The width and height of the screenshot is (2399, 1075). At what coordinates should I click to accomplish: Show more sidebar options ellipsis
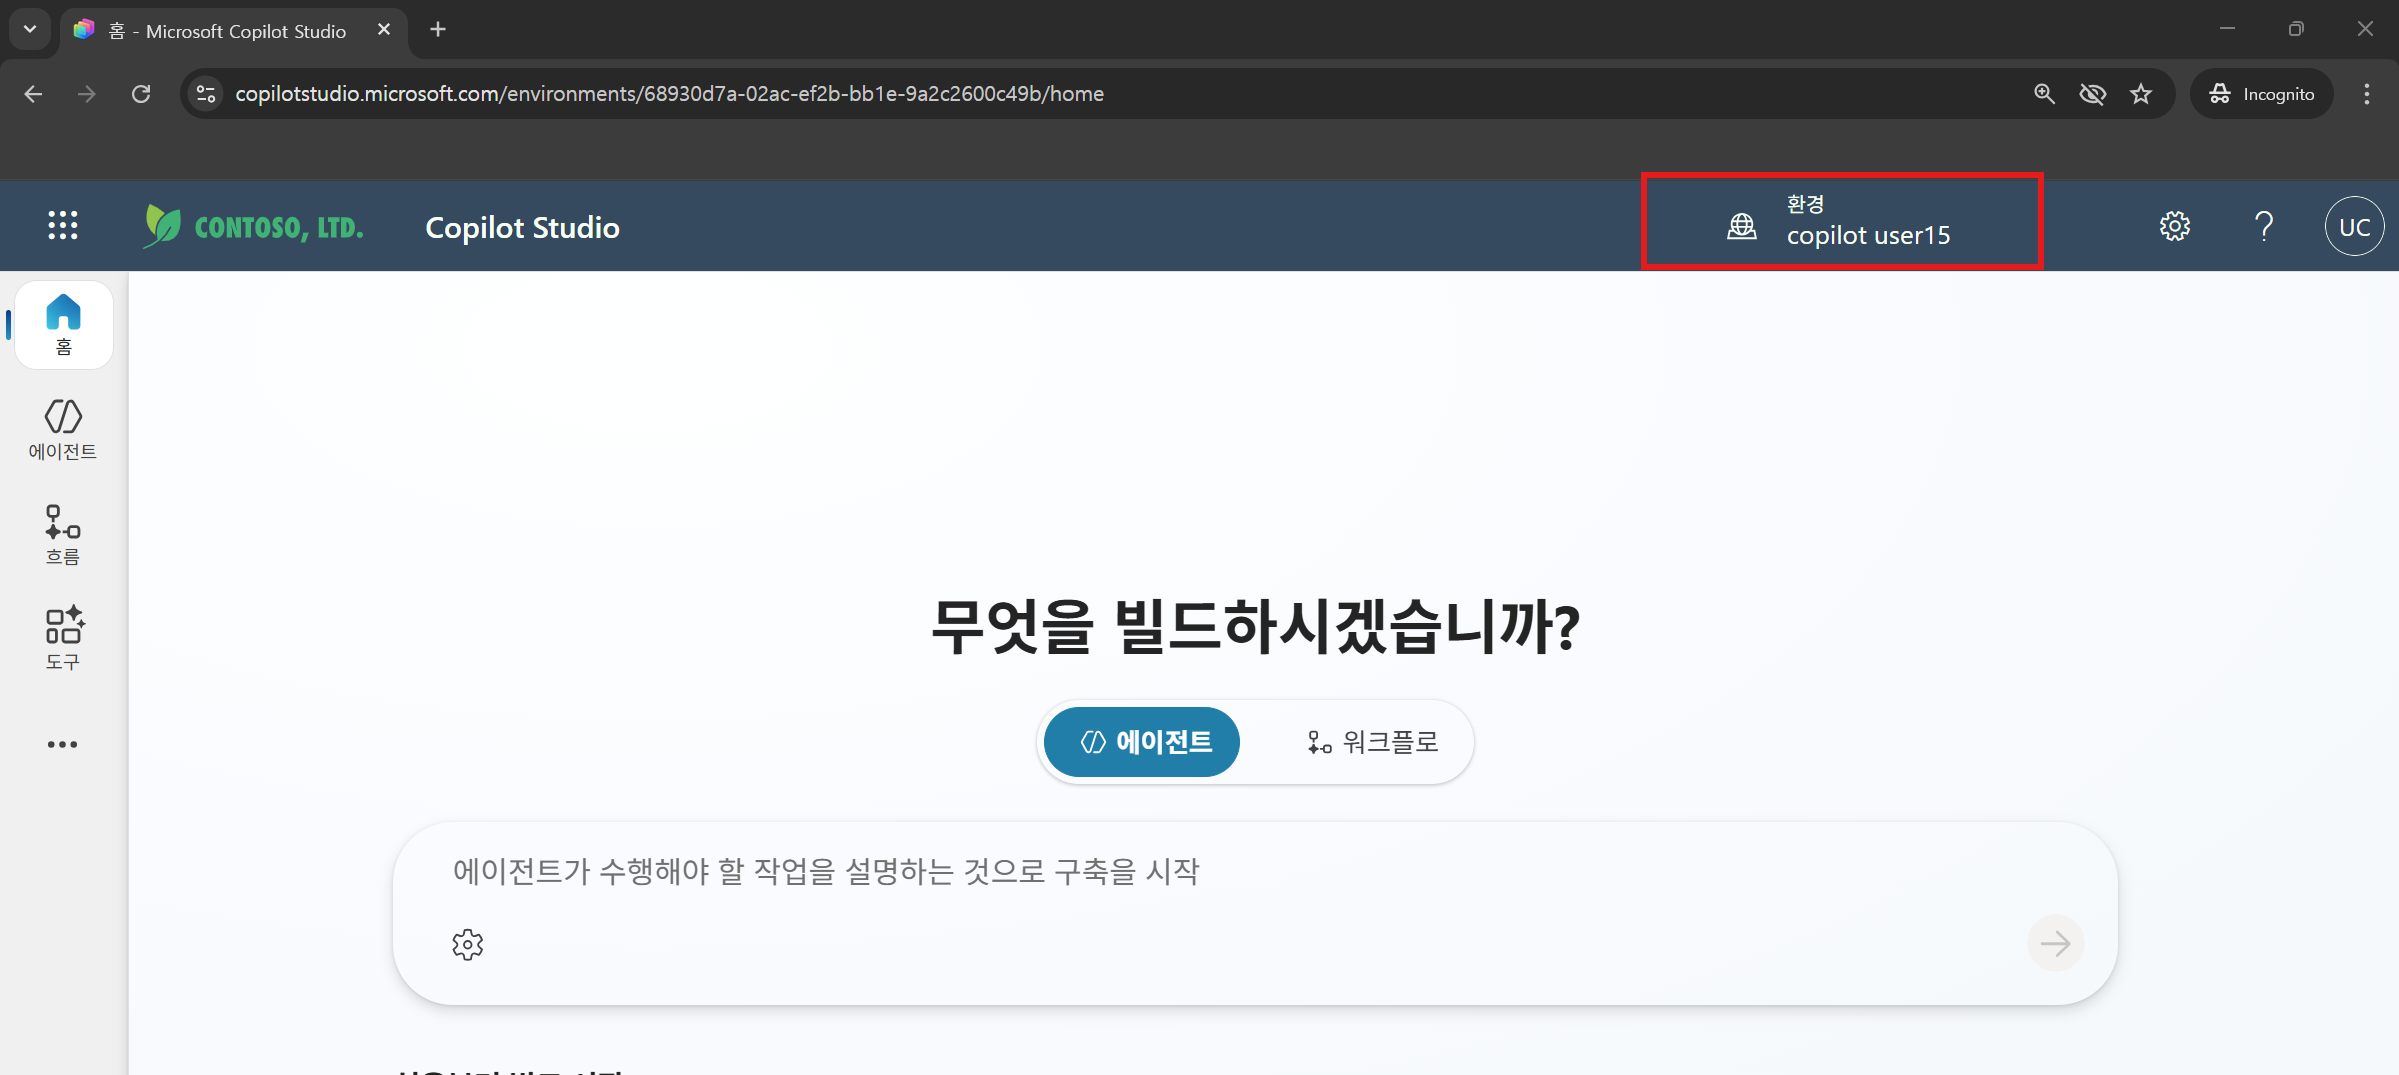point(62,744)
